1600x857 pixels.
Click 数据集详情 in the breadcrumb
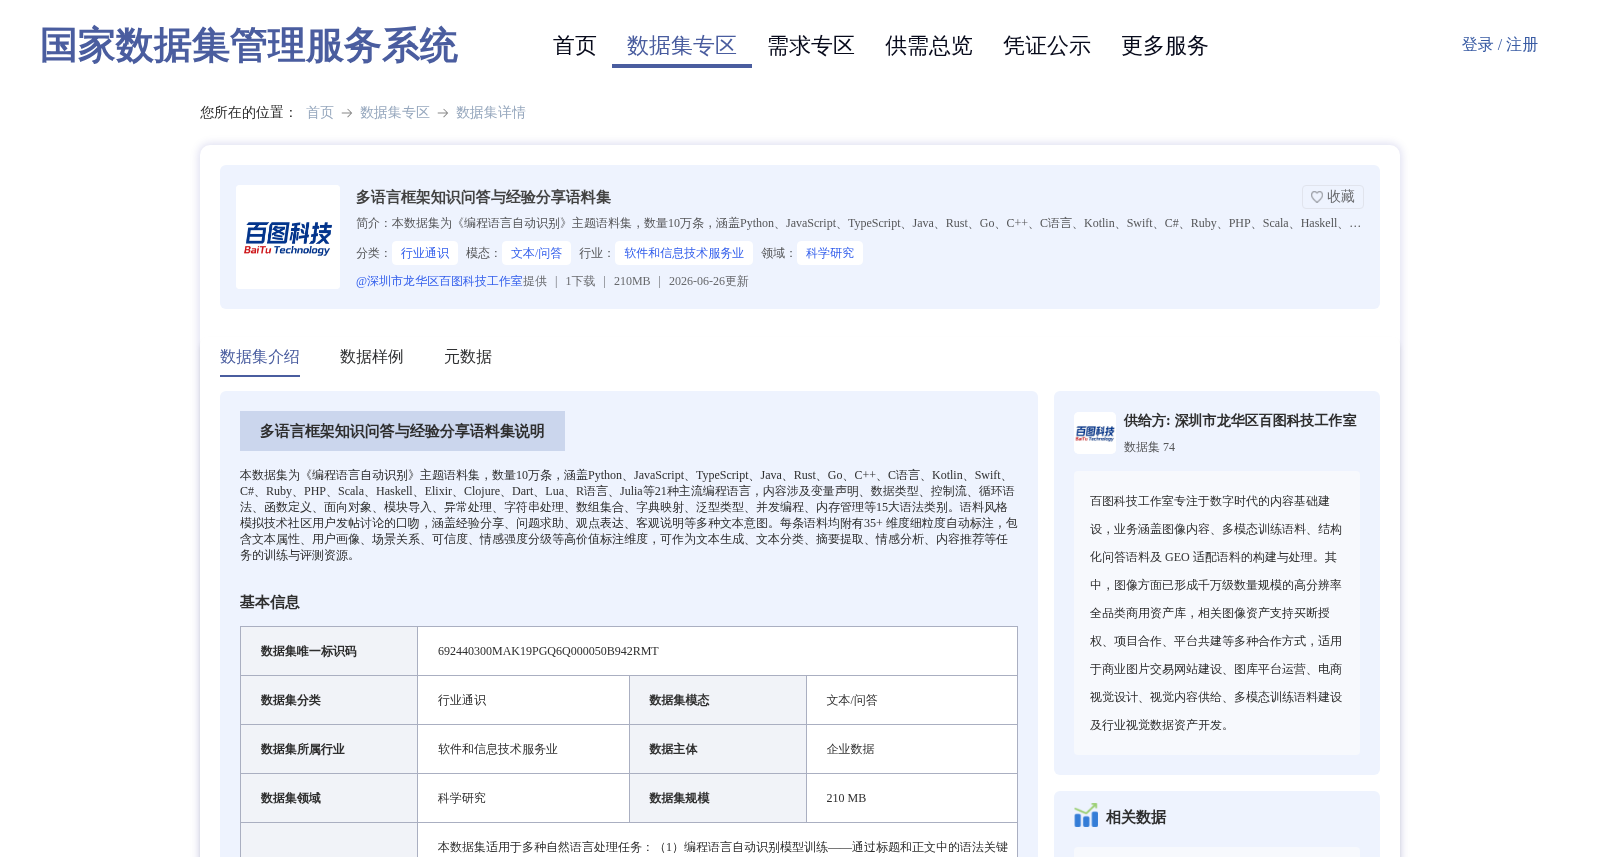pyautogui.click(x=491, y=113)
